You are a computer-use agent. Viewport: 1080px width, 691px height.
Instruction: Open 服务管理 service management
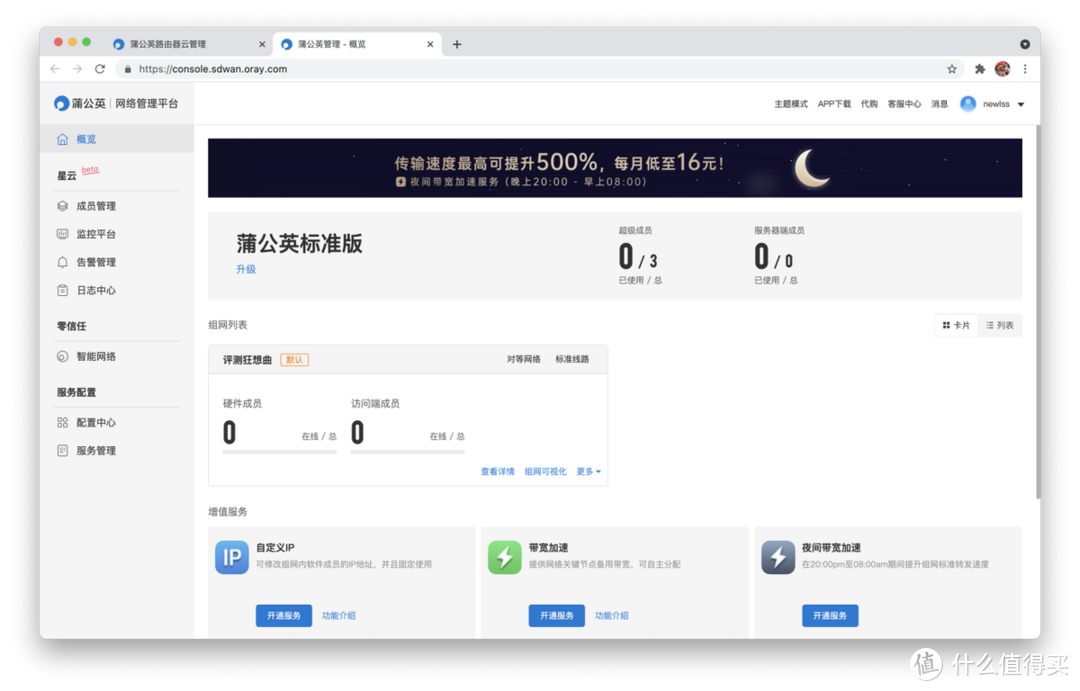(x=95, y=450)
